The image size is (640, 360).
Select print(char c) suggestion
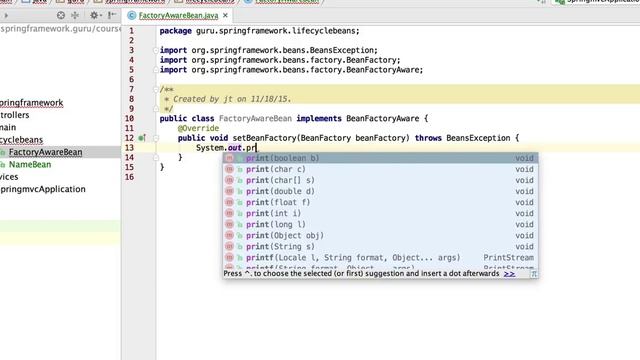[x=380, y=169]
